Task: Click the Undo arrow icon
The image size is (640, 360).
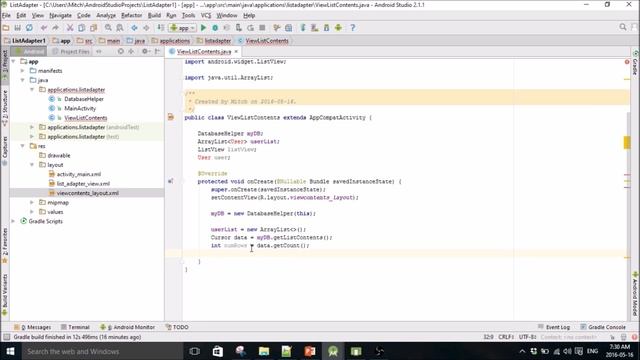Action: 44,28
